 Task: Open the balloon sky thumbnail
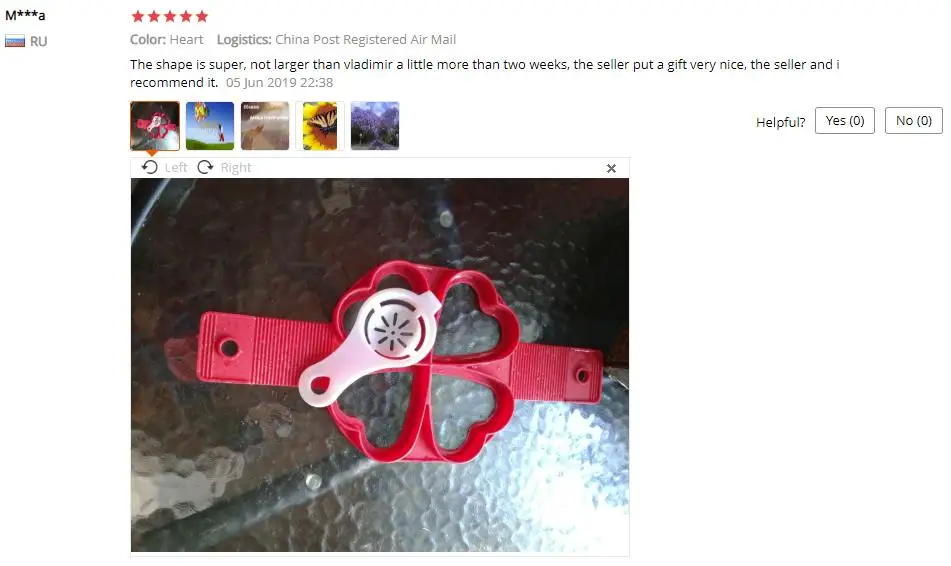coord(210,126)
